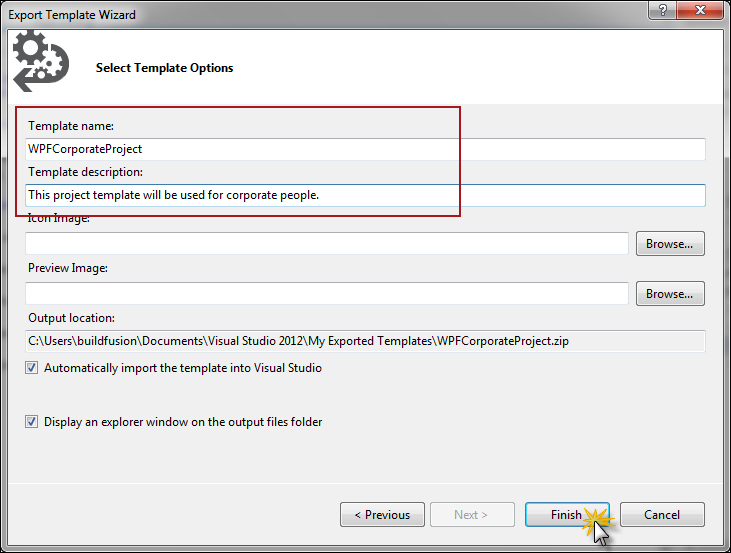Image resolution: width=731 pixels, height=553 pixels.
Task: Browse for an Icon Image file
Action: point(669,243)
